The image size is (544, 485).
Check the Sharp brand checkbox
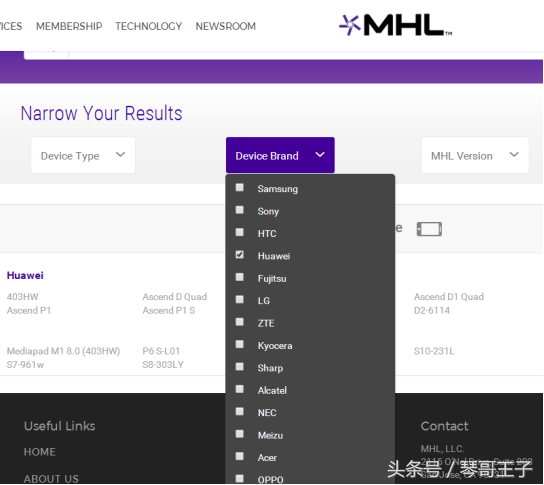pos(239,367)
